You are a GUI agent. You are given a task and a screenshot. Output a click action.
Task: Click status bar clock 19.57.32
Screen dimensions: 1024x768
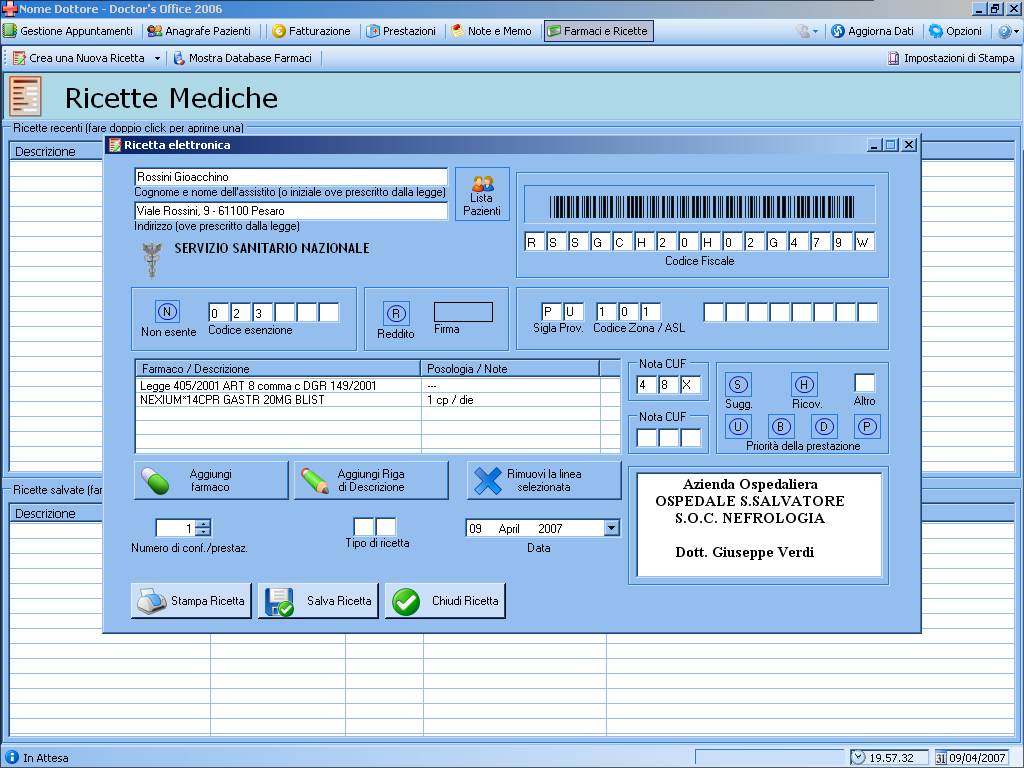tap(889, 758)
